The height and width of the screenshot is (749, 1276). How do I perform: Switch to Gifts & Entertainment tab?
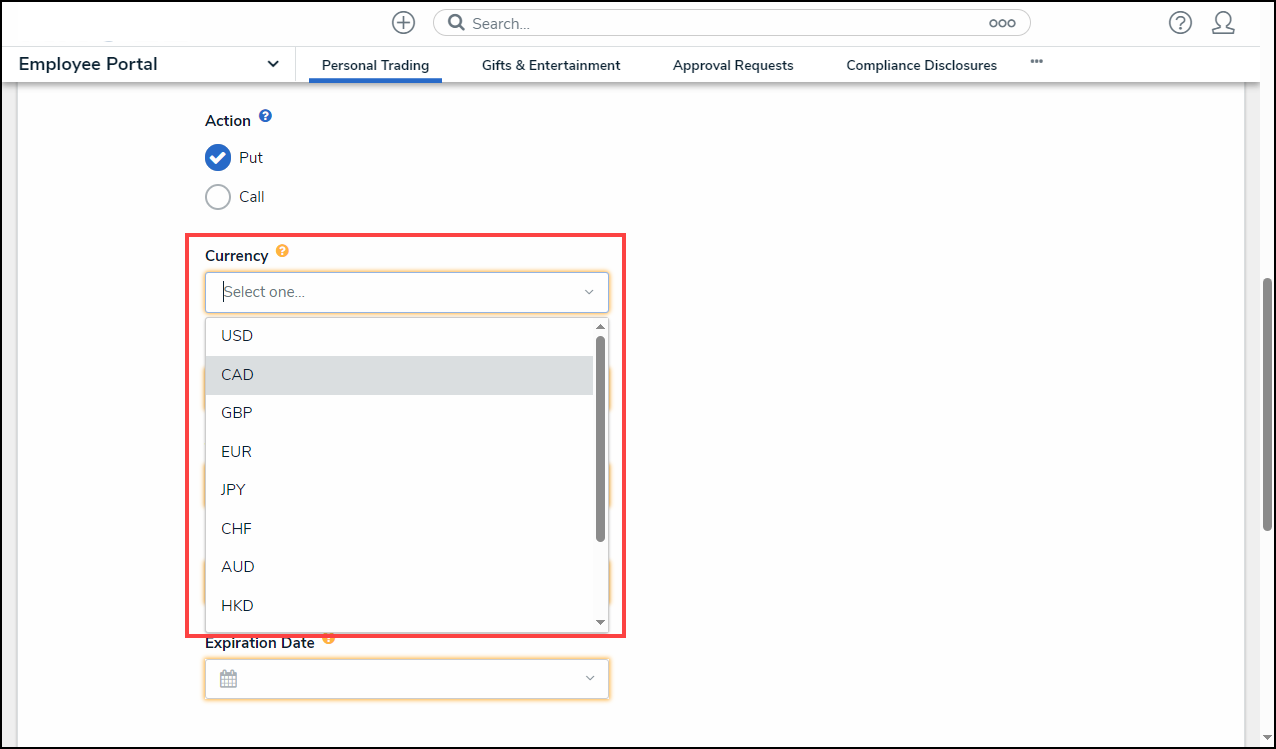point(551,65)
